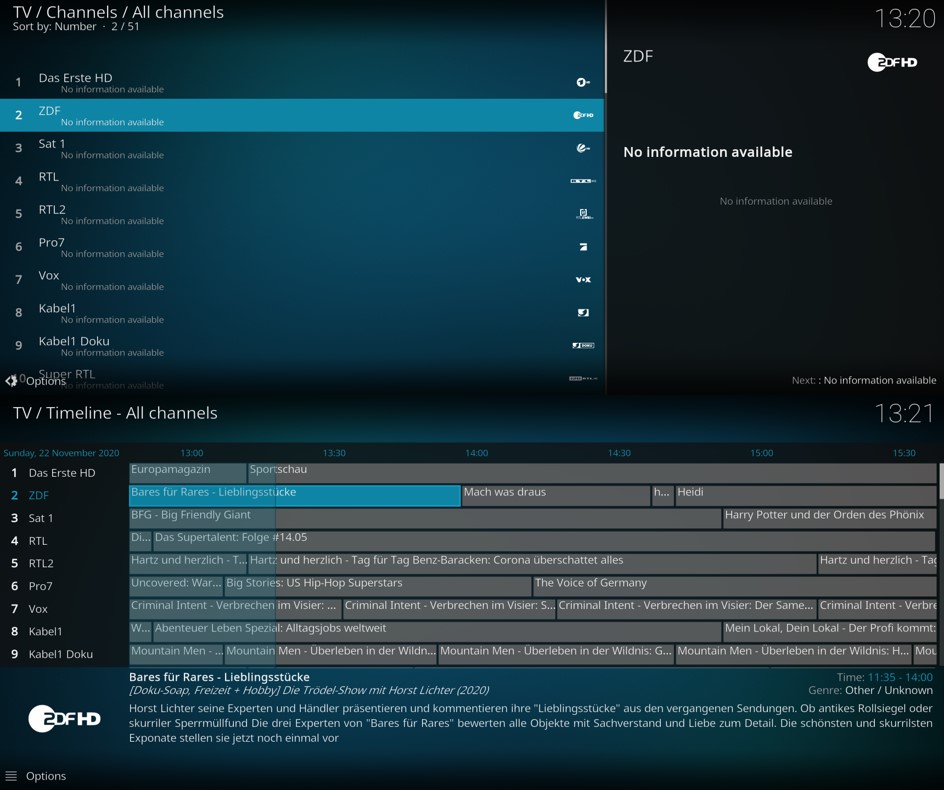Select Heidi programme block
Image resolution: width=944 pixels, height=790 pixels.
point(806,496)
